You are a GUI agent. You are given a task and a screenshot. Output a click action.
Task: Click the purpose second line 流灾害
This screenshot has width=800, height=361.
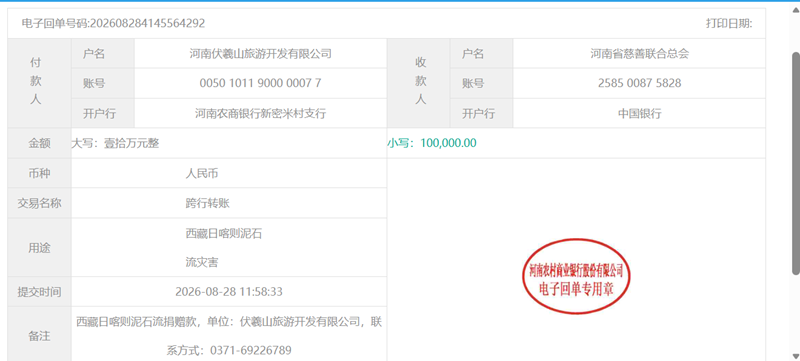pos(202,263)
